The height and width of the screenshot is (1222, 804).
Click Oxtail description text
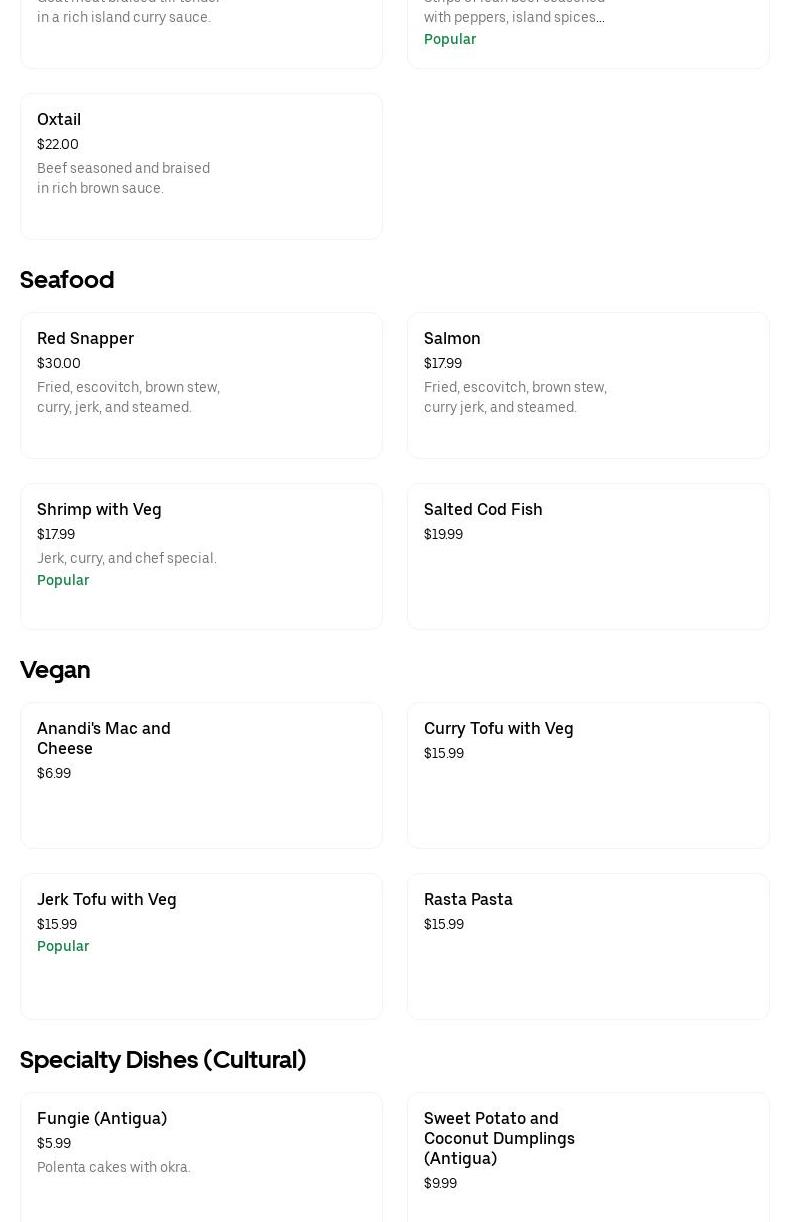(123, 178)
